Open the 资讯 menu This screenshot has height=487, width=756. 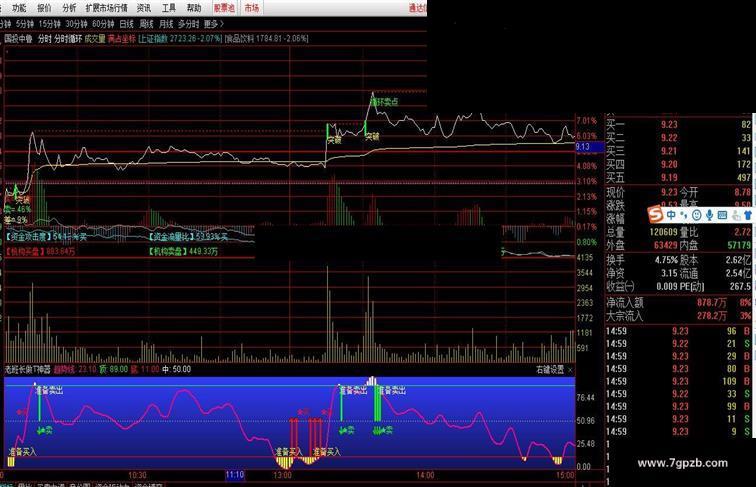(144, 8)
